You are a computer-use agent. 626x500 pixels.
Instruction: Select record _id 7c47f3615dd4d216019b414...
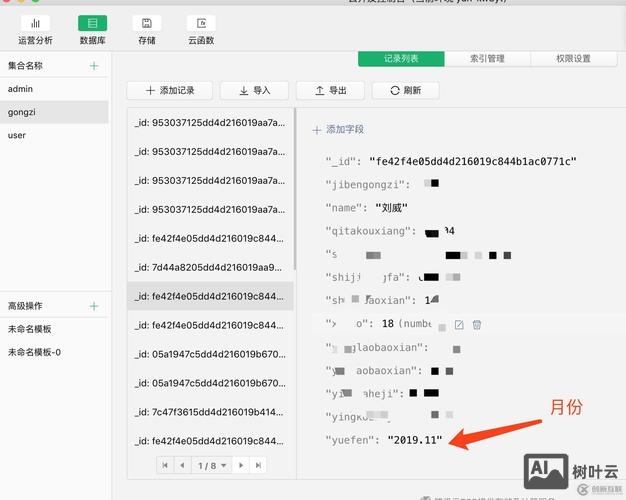[210, 412]
